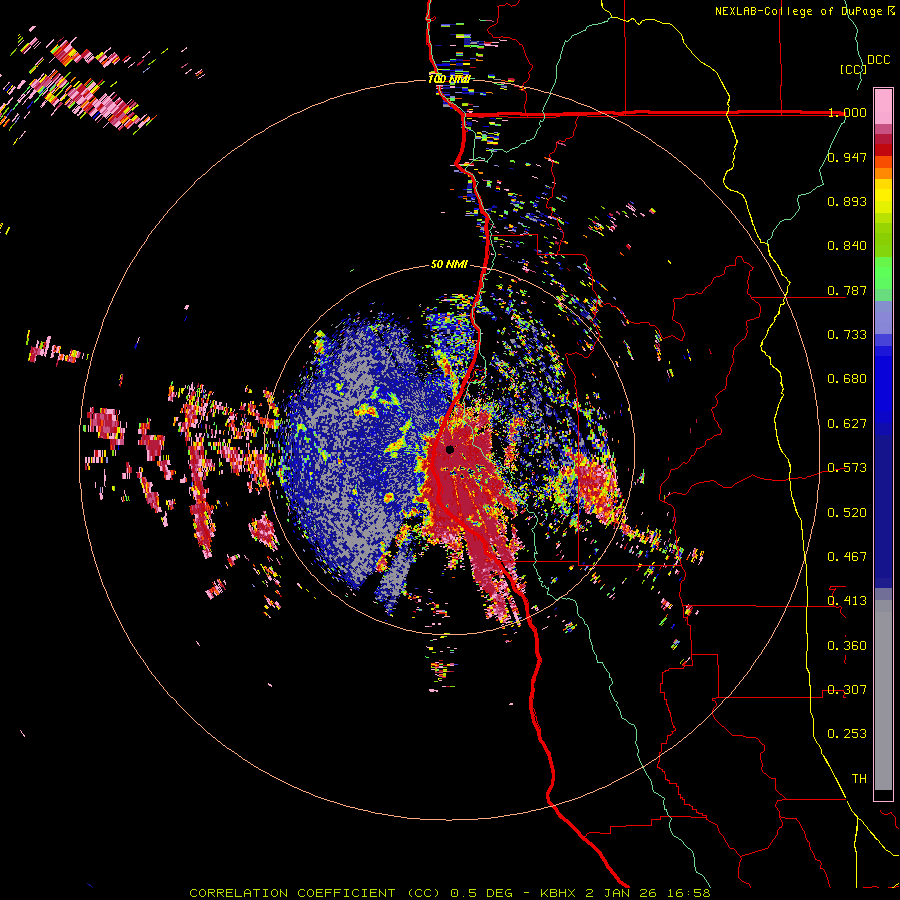Viewport: 900px width, 900px height.
Task: Click the 0.413 color scale value
Action: [847, 601]
